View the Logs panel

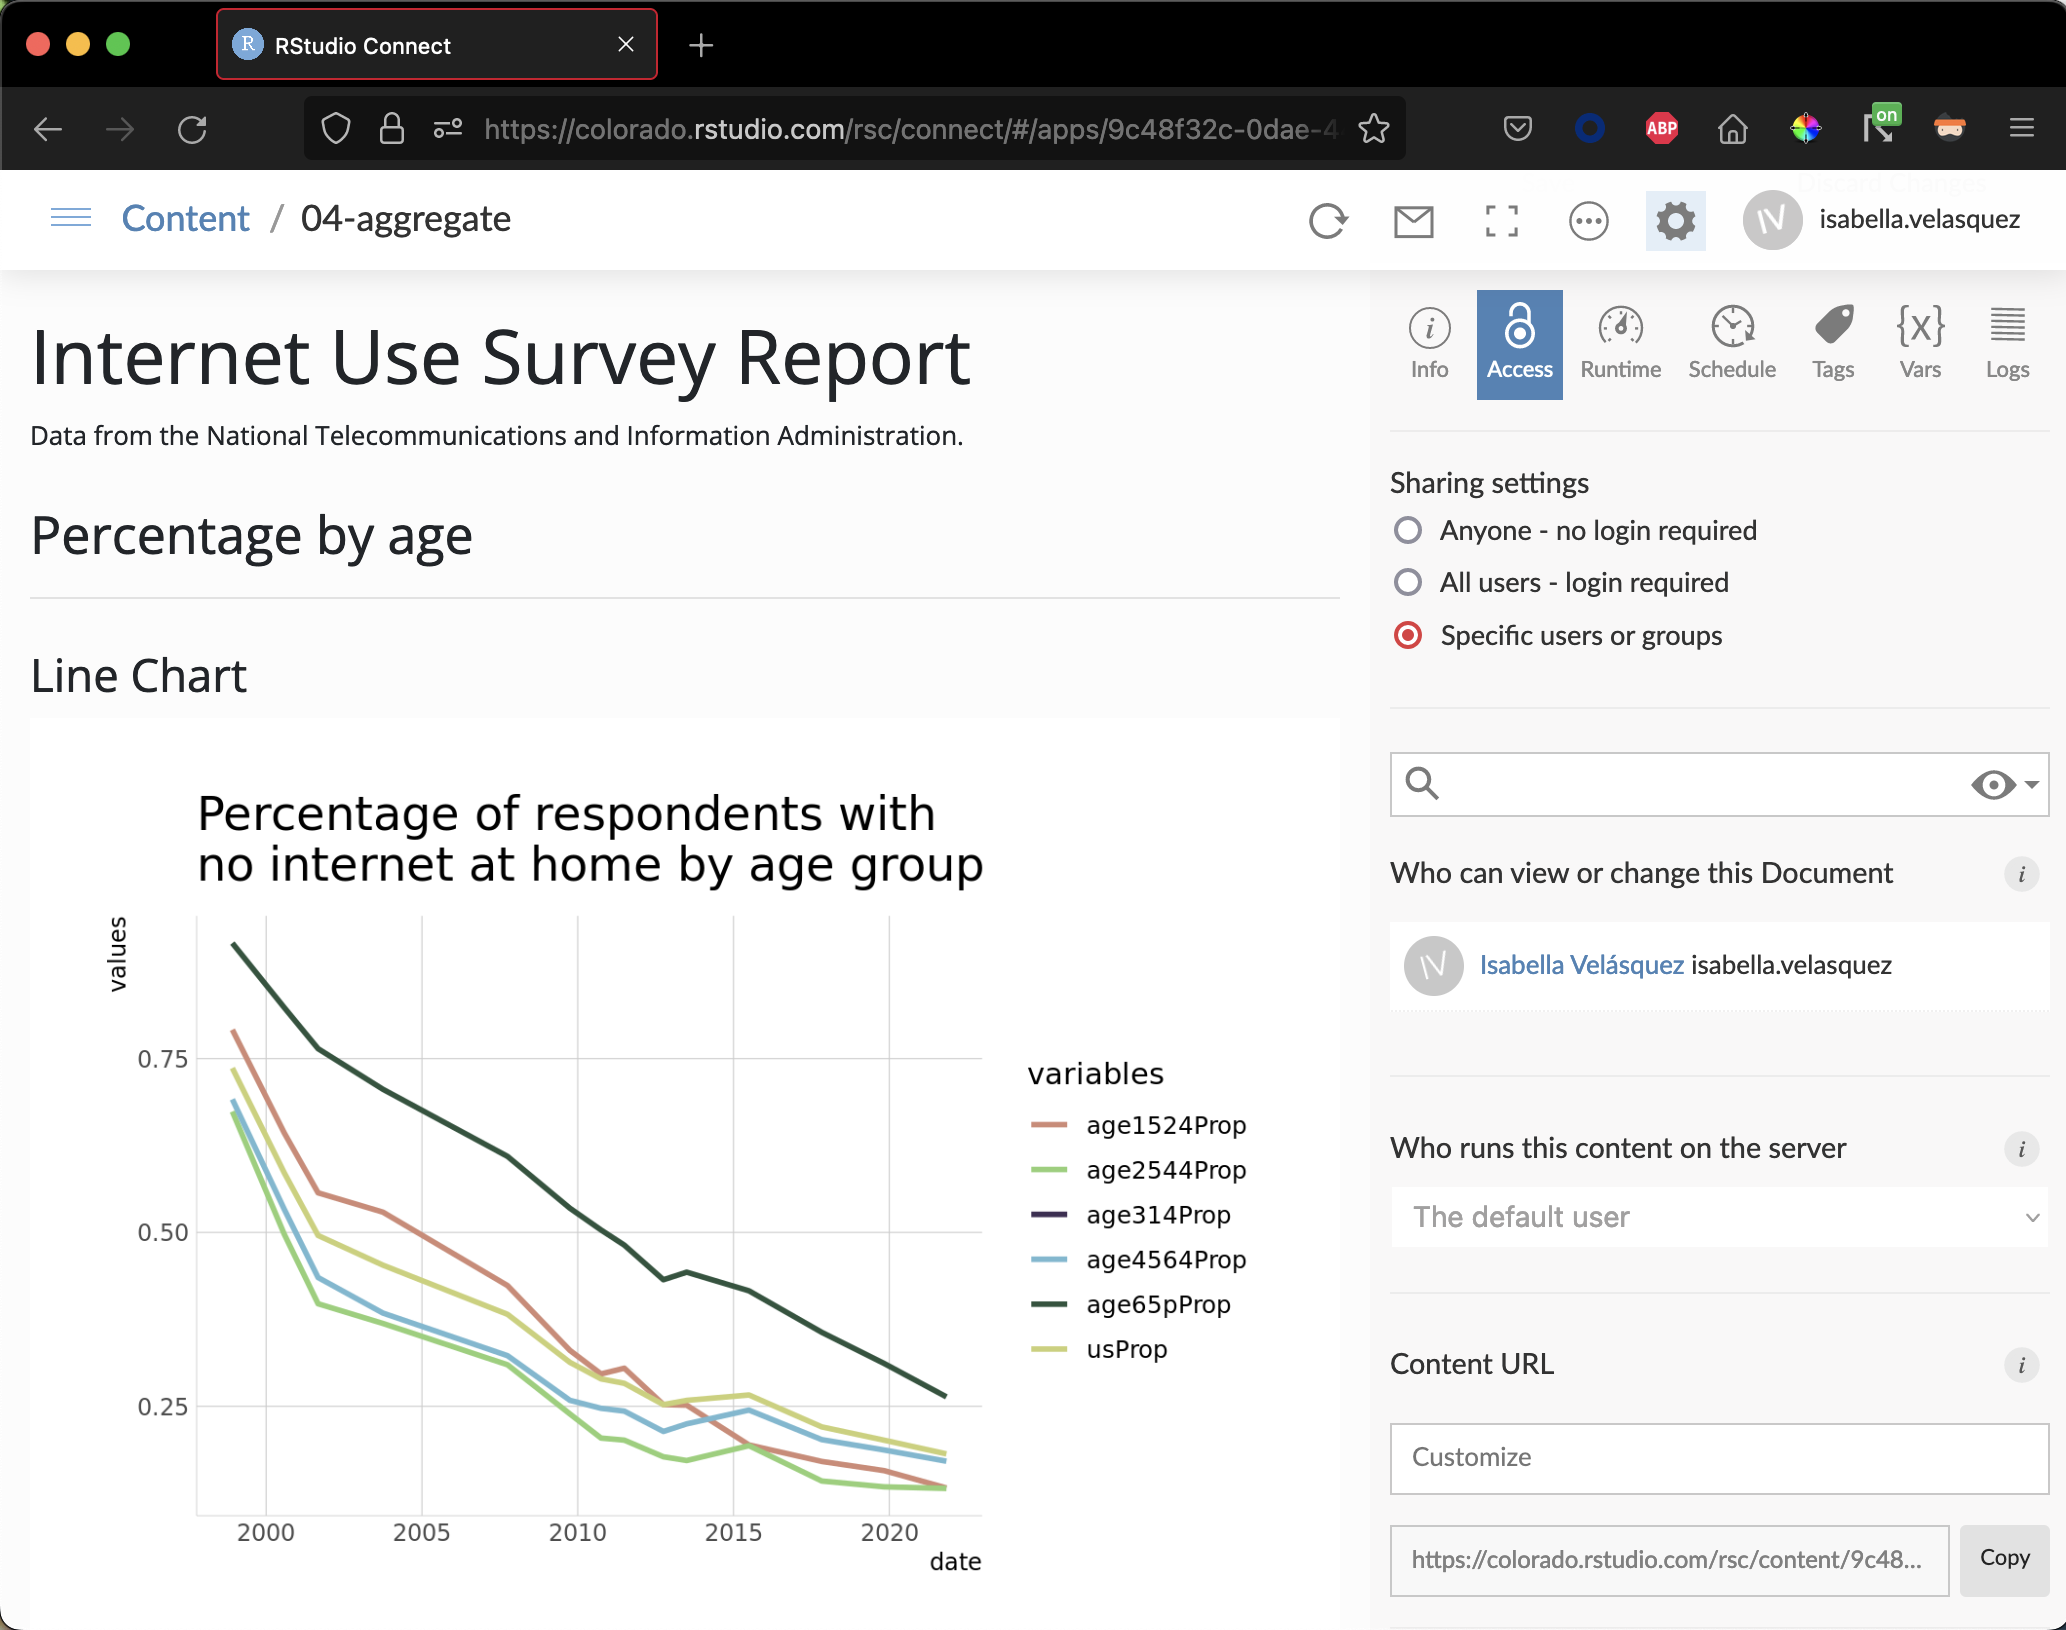(2007, 340)
